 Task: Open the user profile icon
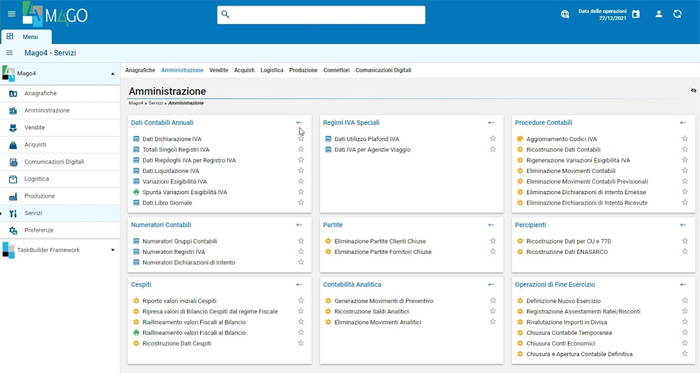point(658,14)
